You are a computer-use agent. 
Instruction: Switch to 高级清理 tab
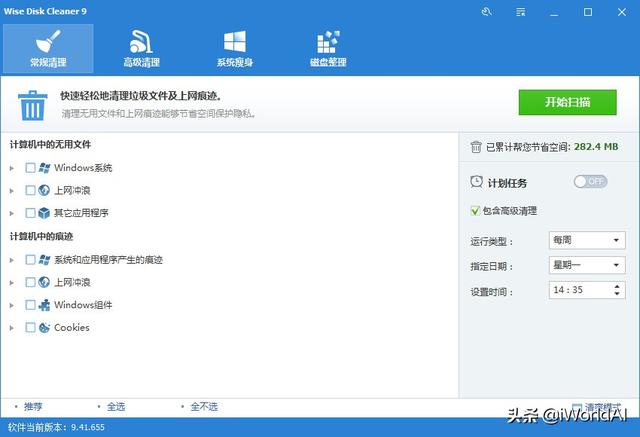point(141,49)
